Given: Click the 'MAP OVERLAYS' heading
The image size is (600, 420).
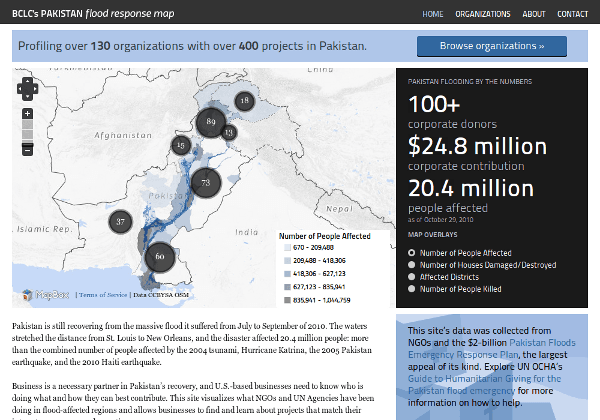Looking at the screenshot, I should tap(432, 234).
